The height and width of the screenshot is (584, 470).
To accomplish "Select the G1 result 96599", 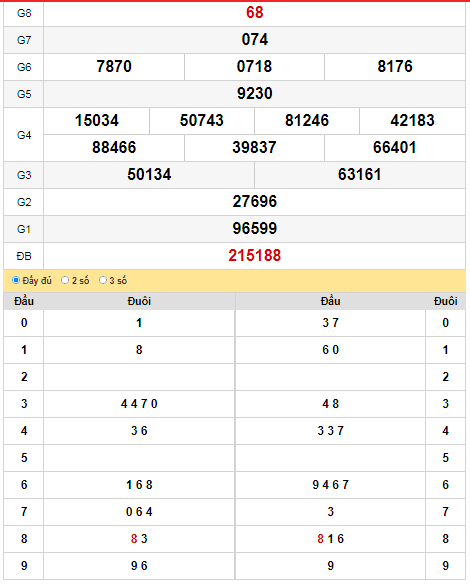I will pyautogui.click(x=254, y=229).
